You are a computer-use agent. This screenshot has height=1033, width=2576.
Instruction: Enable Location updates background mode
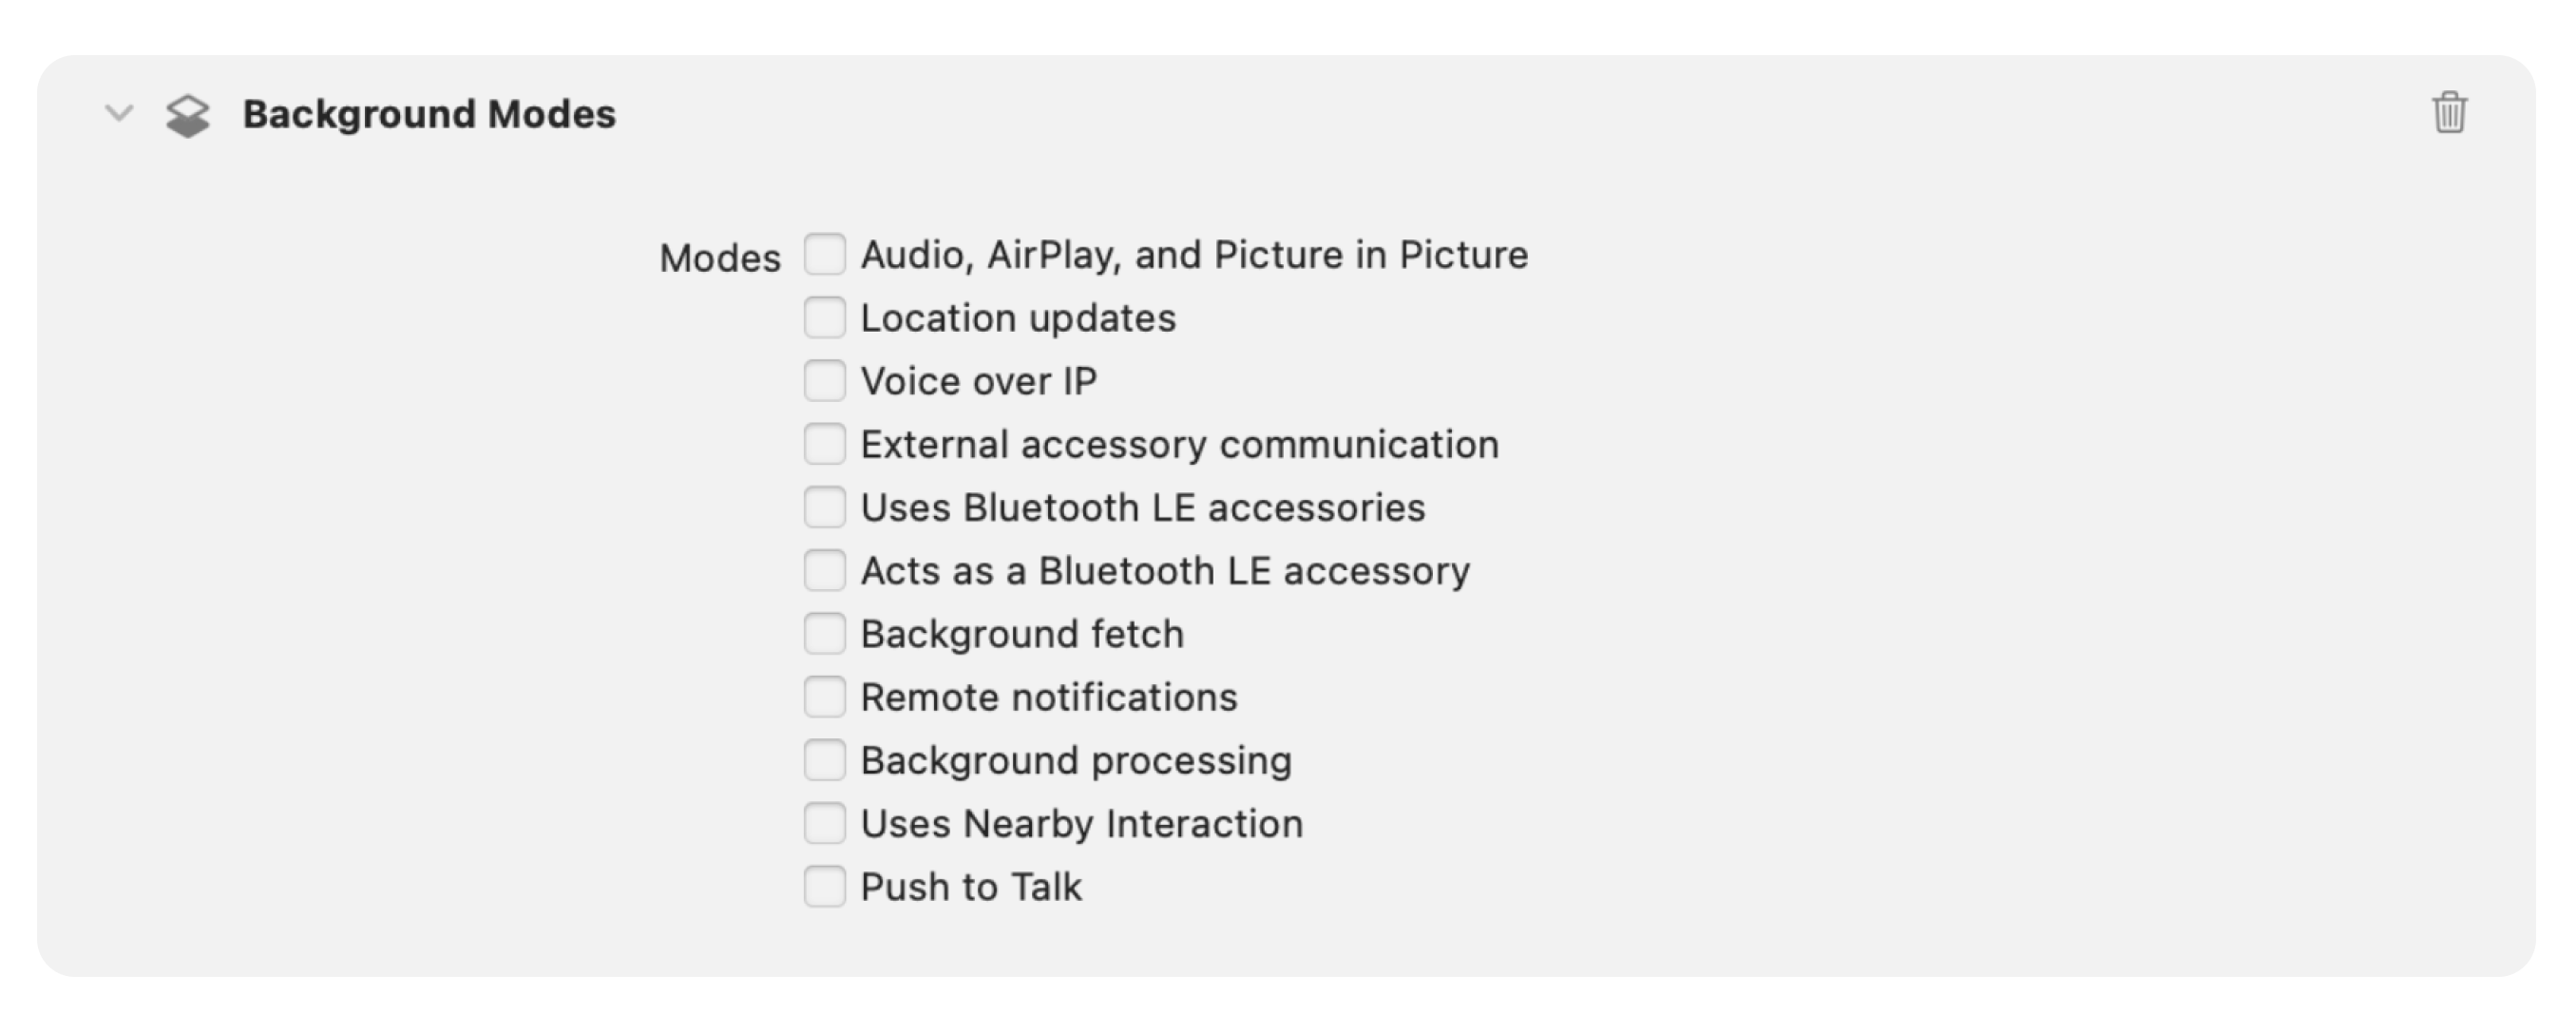coord(825,317)
